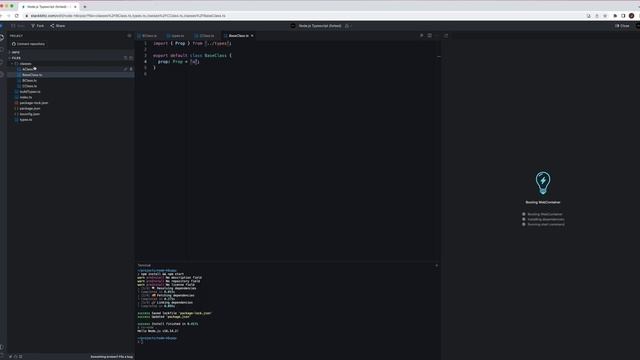Open the Fork project button
Viewport: 640px width, 360px height.
pos(37,26)
